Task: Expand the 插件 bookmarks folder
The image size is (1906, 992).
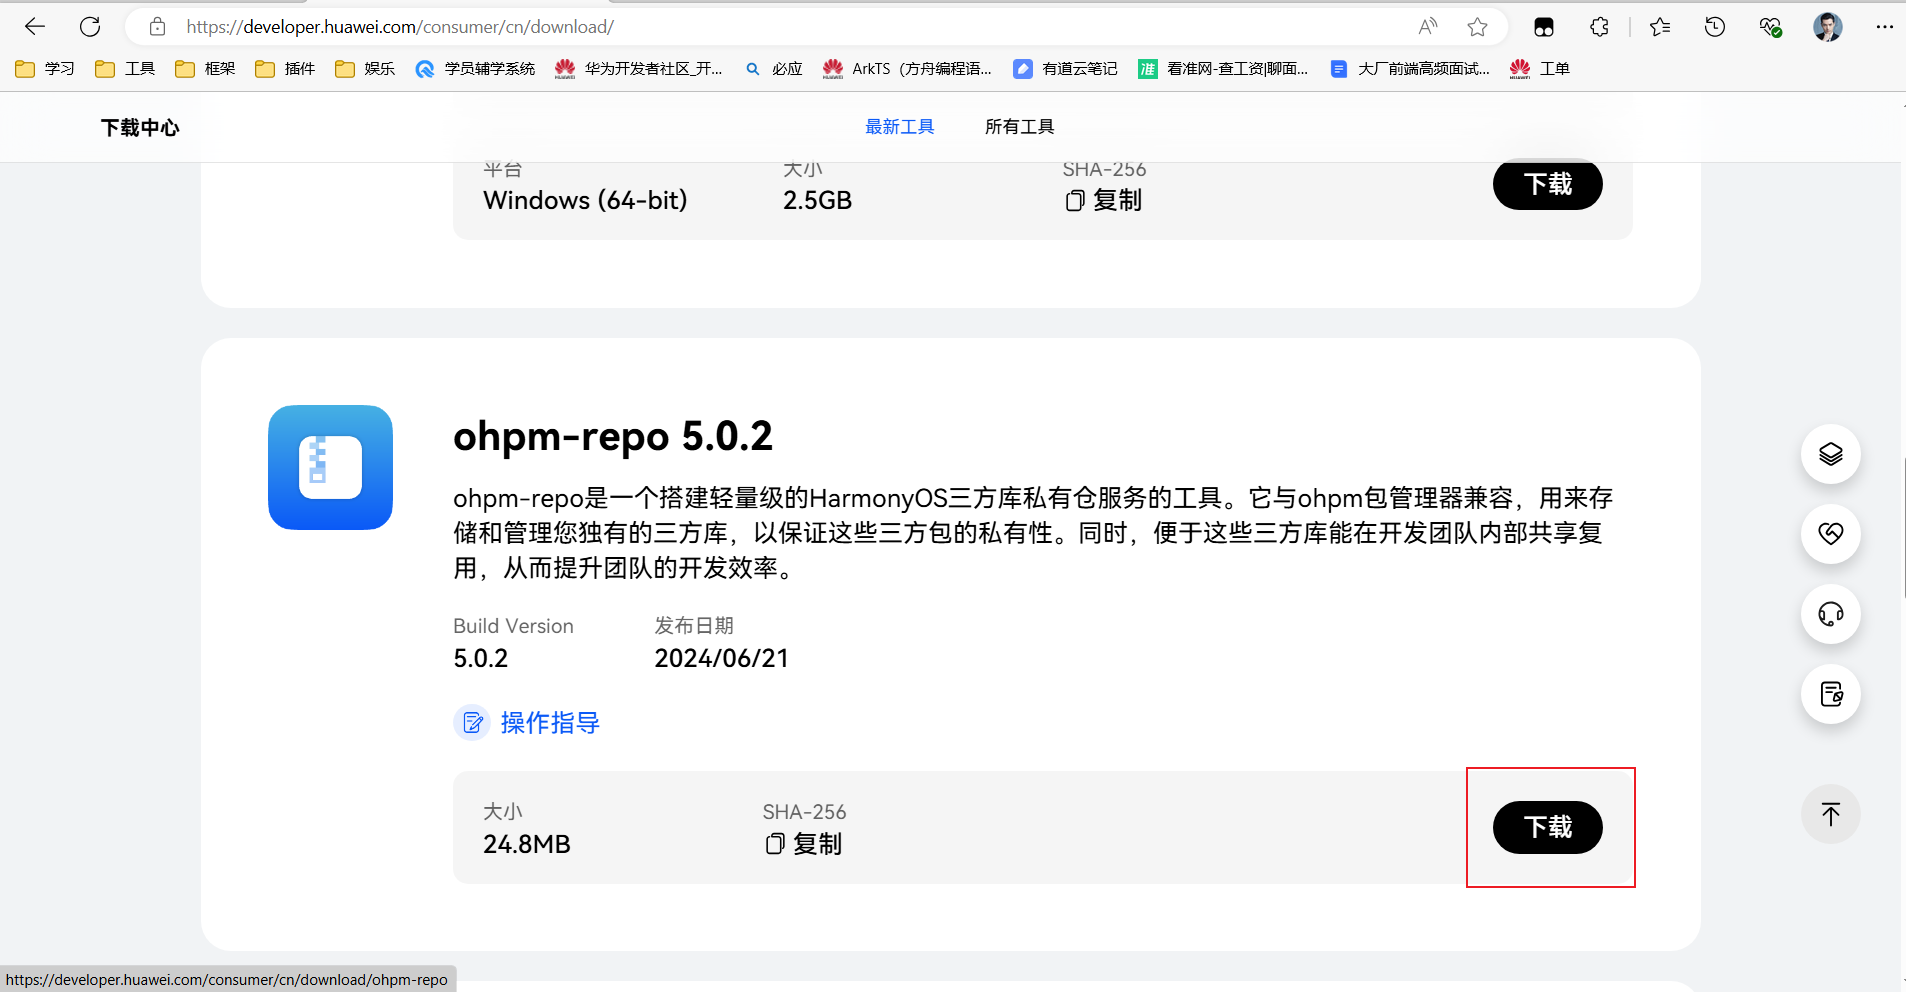Action: point(285,69)
